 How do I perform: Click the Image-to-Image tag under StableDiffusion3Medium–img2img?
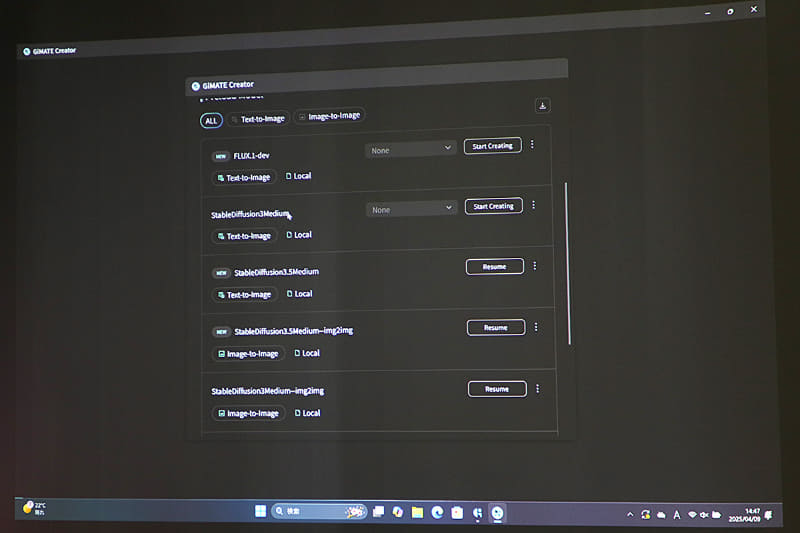(249, 413)
